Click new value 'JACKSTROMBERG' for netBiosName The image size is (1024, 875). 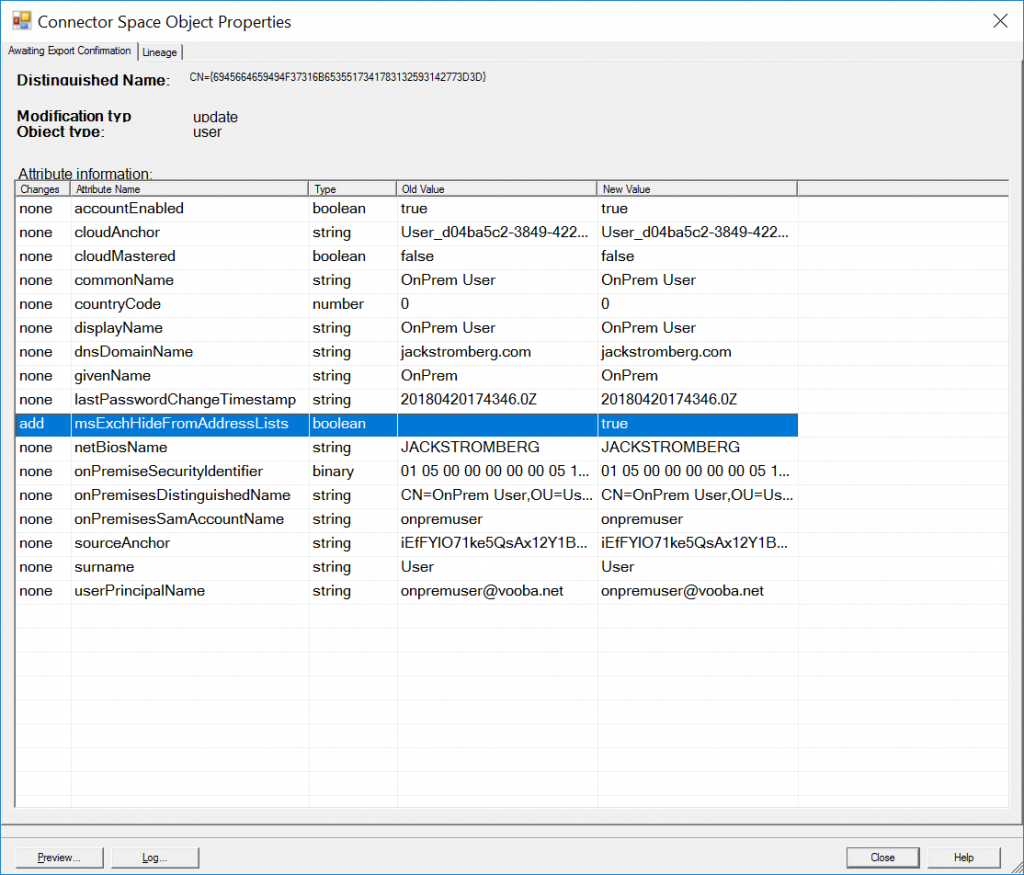coord(671,447)
